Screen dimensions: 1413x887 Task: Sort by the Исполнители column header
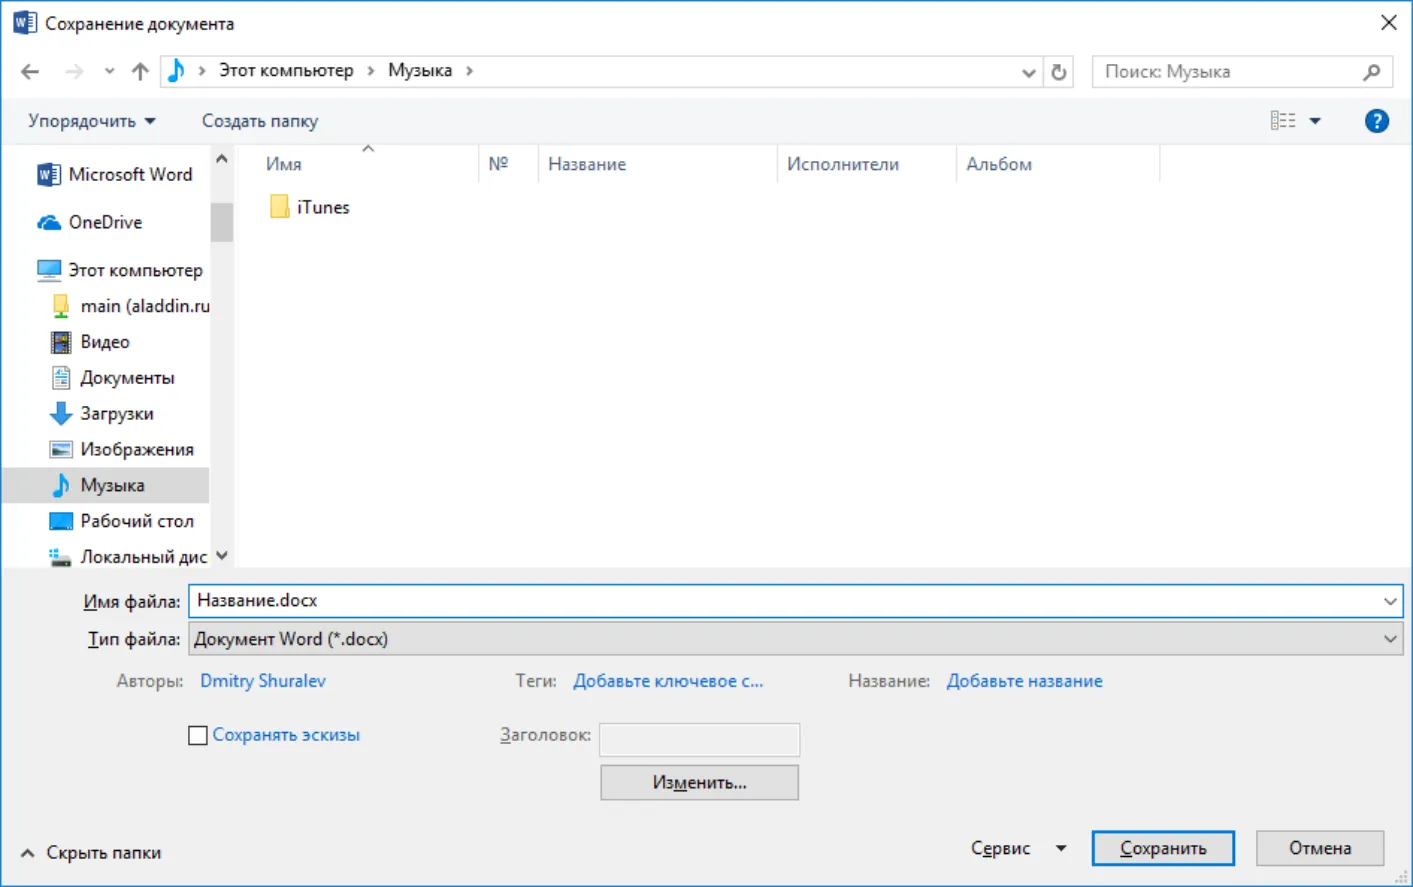pos(843,164)
